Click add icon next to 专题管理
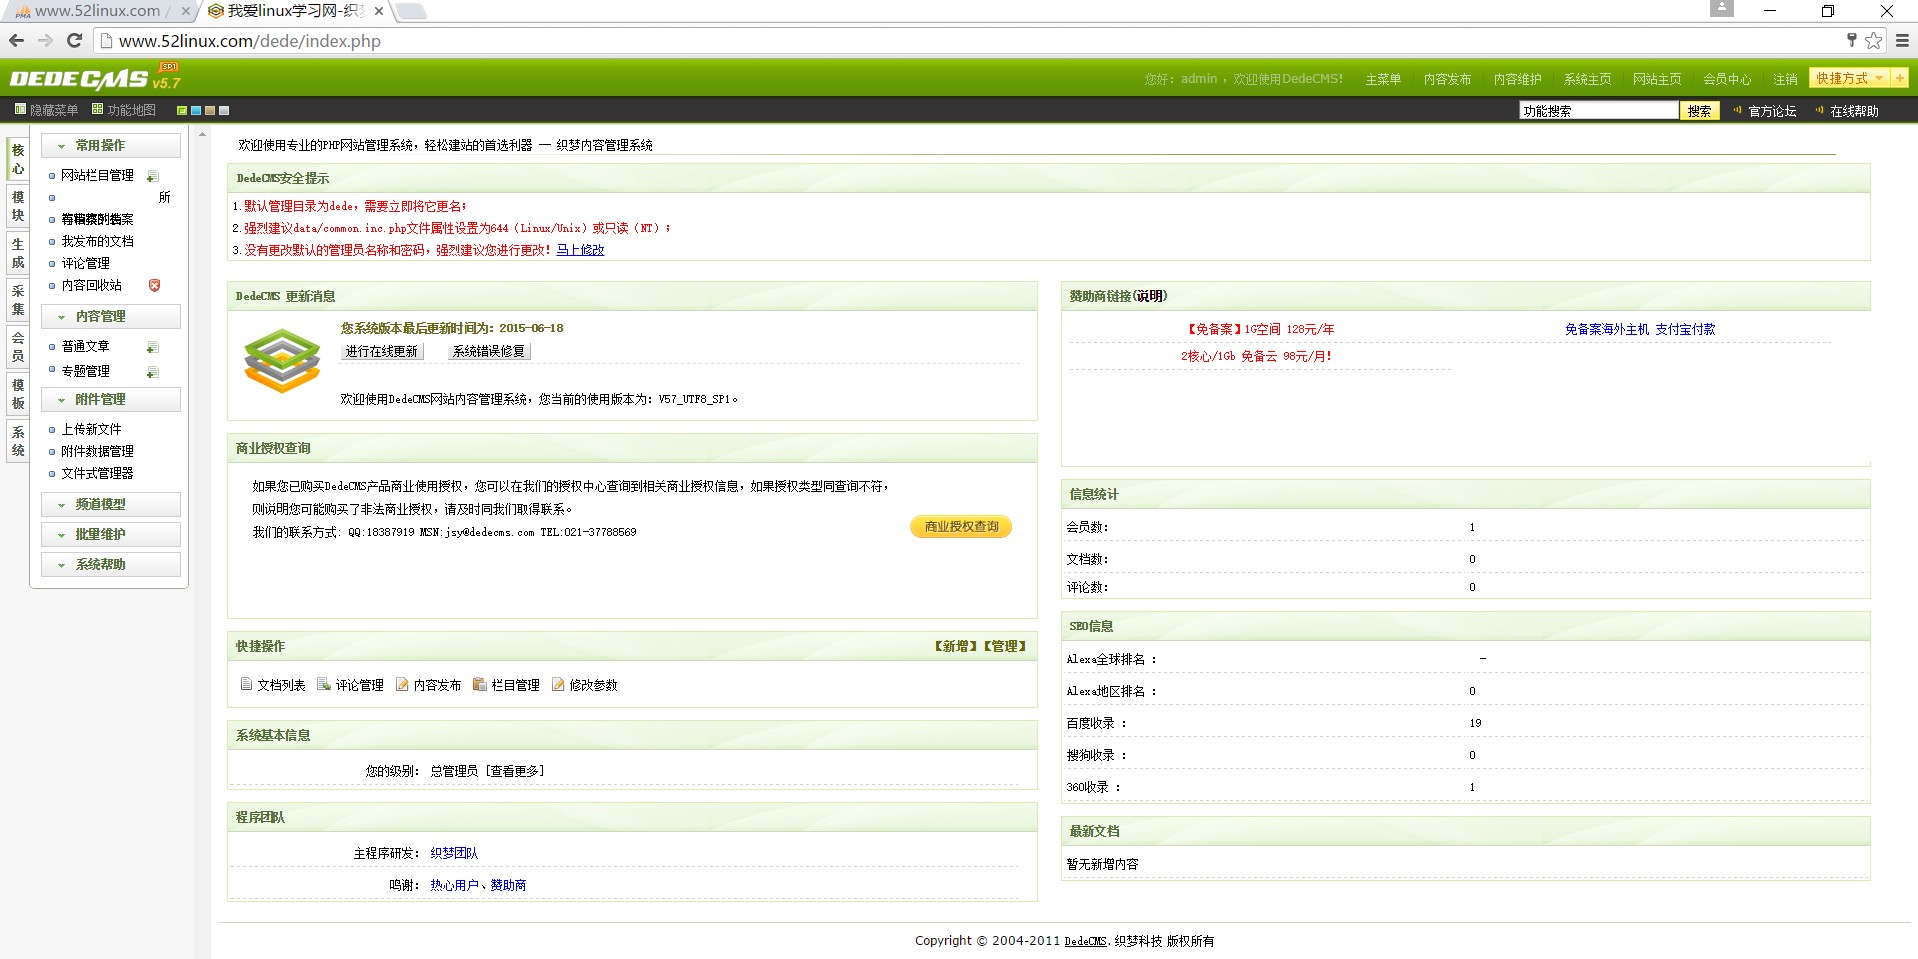 point(152,372)
